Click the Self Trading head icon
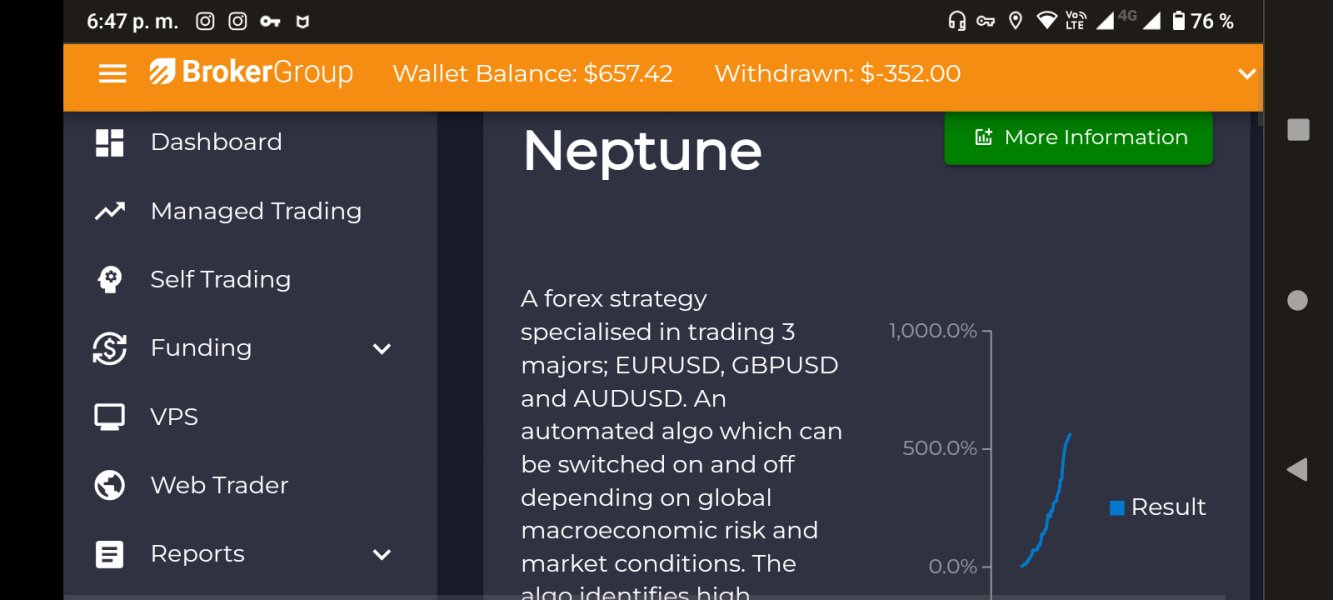This screenshot has height=600, width=1333. (109, 280)
